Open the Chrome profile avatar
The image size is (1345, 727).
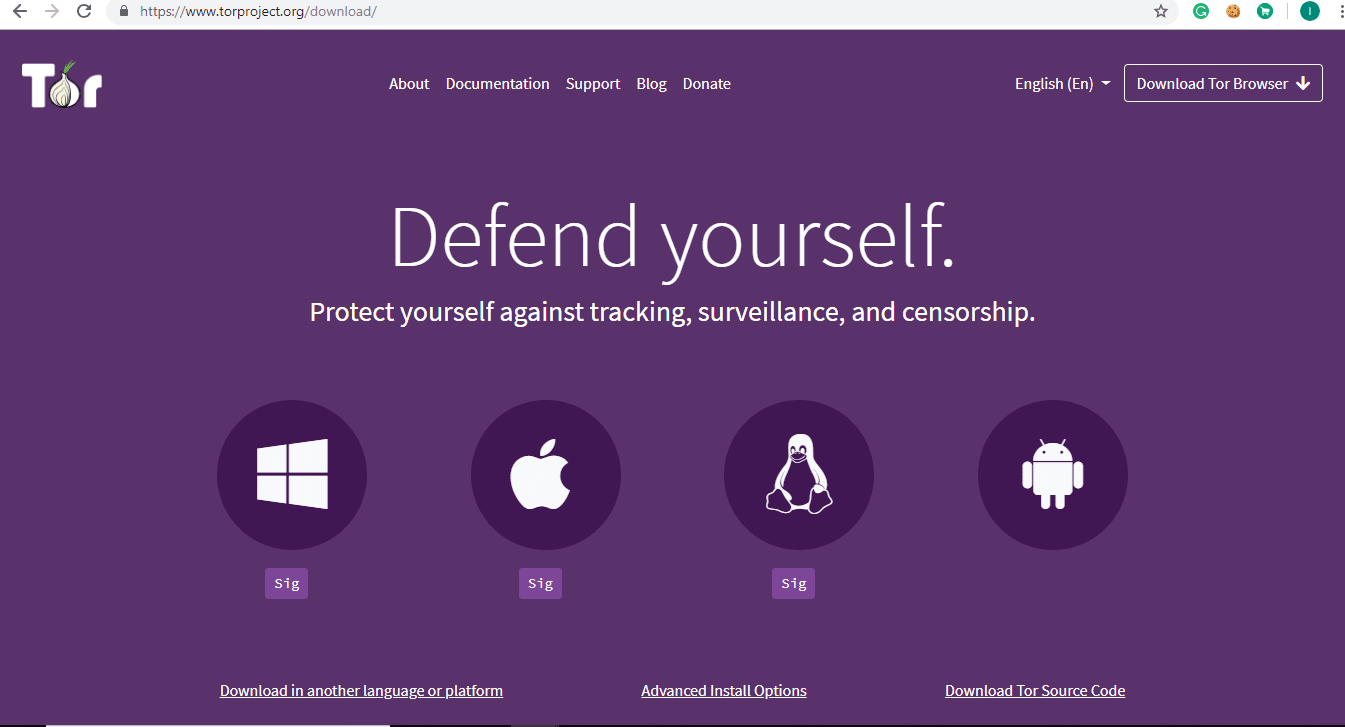1309,12
